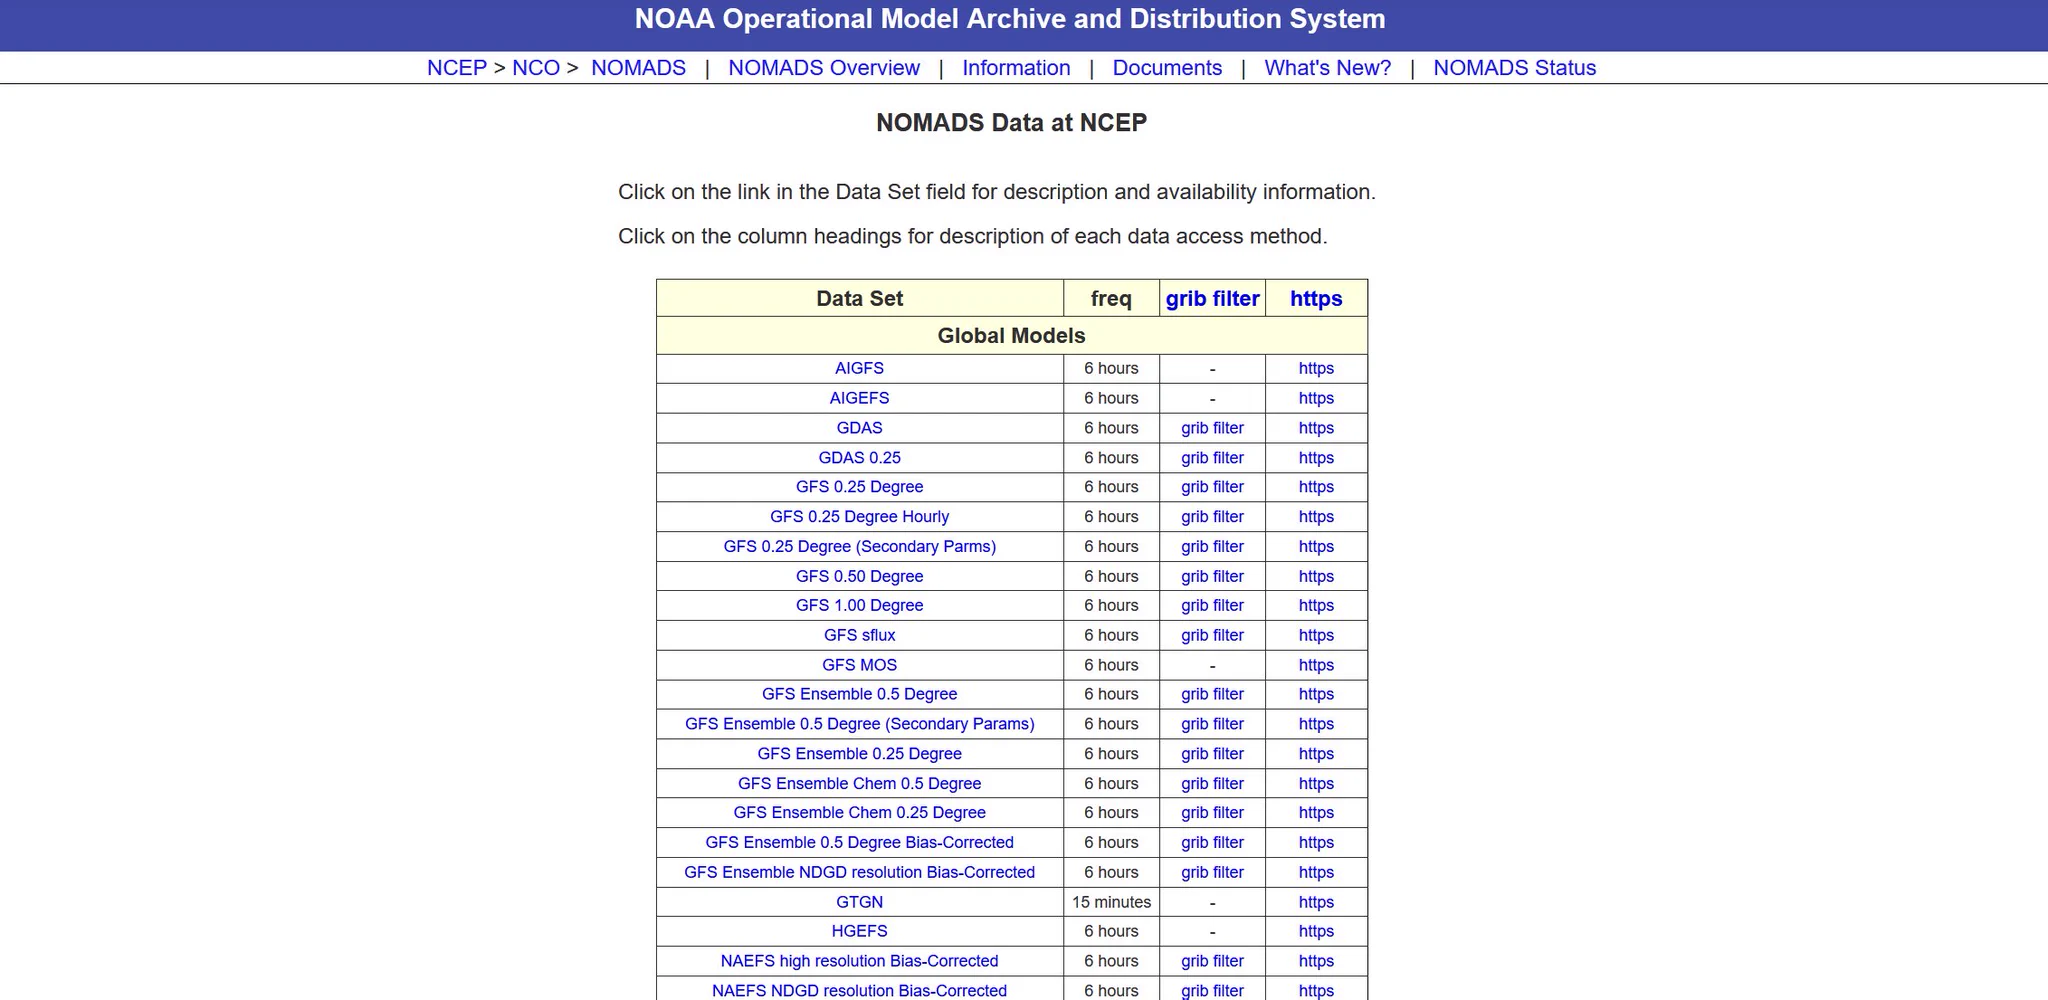Click the 'Global Models' section header

click(x=1011, y=336)
